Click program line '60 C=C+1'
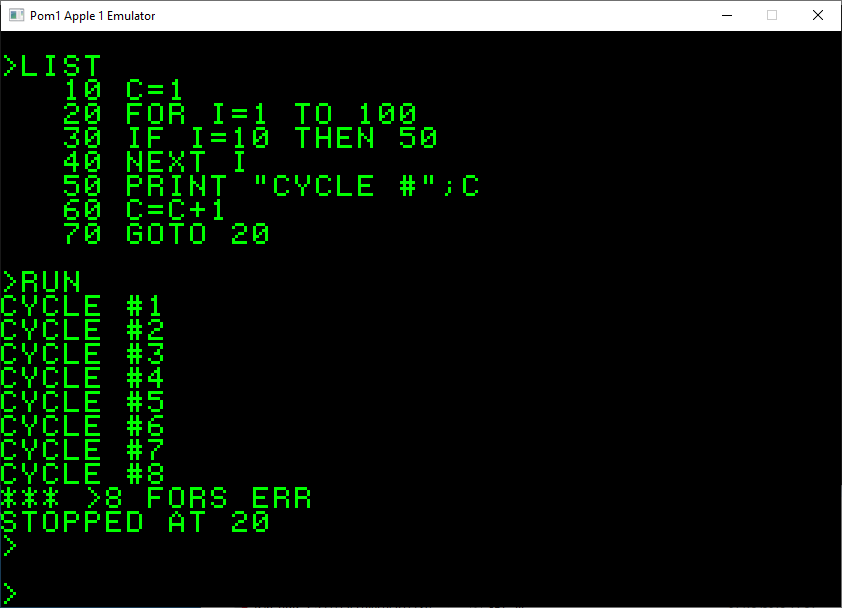Screen dimensions: 842x608 [x=144, y=209]
